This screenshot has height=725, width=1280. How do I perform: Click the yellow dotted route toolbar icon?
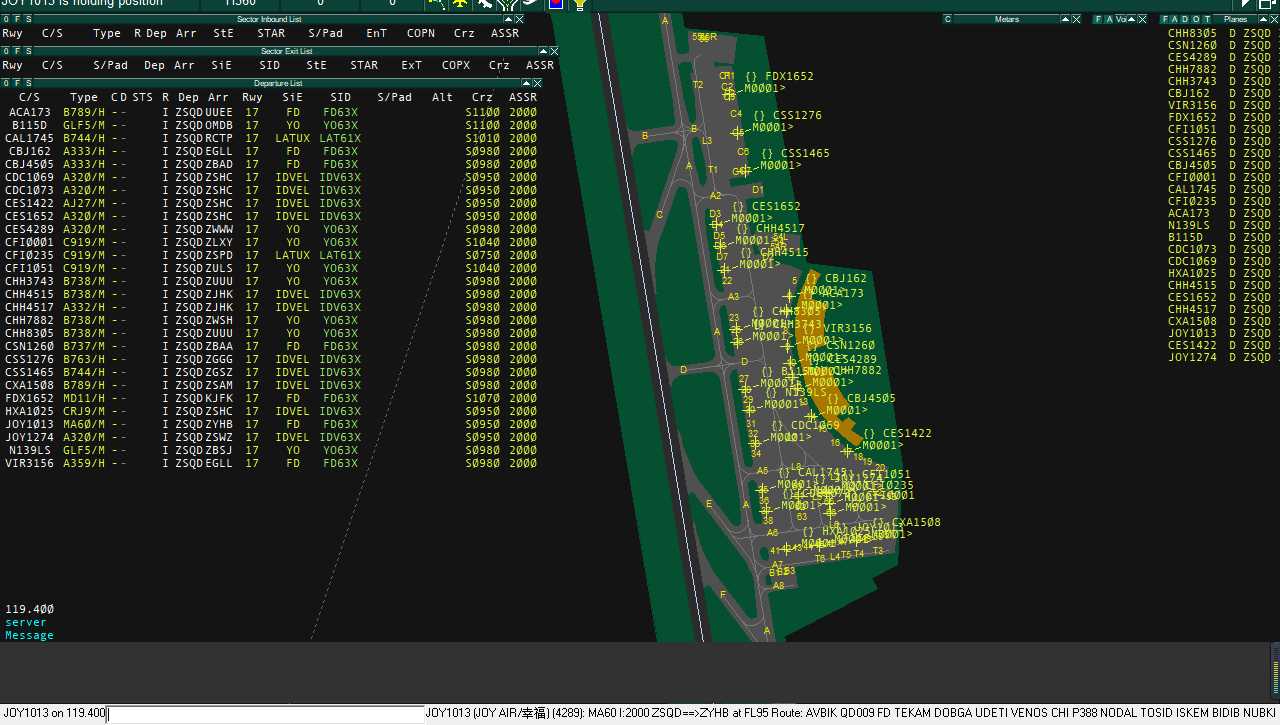point(437,4)
